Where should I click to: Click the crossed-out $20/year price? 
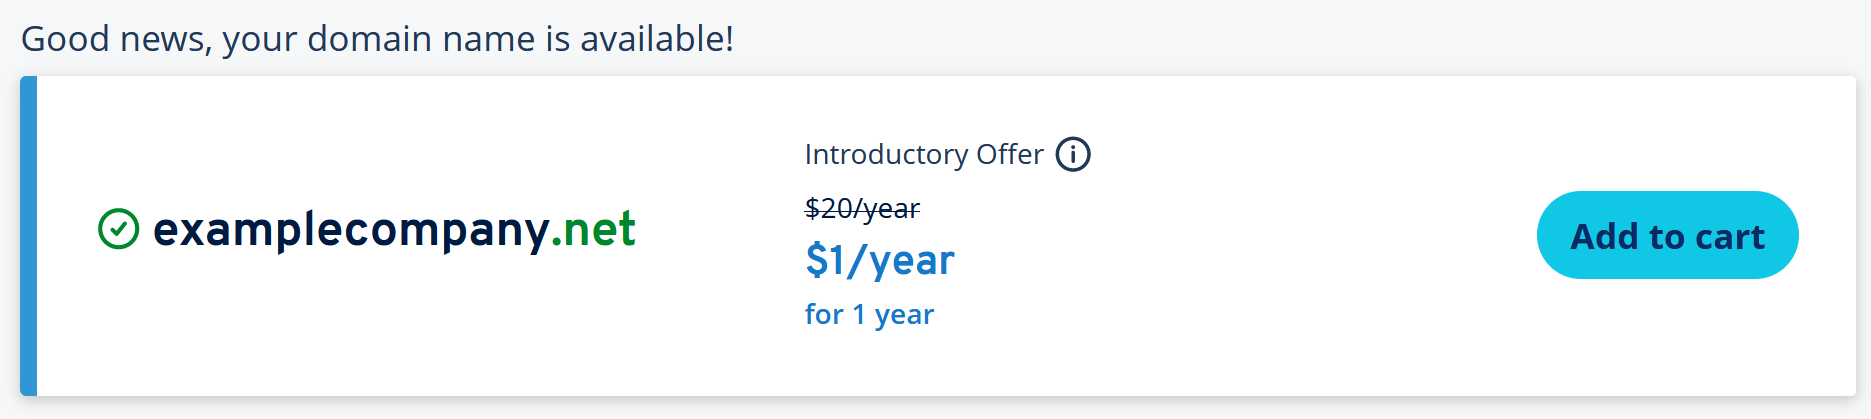[862, 208]
